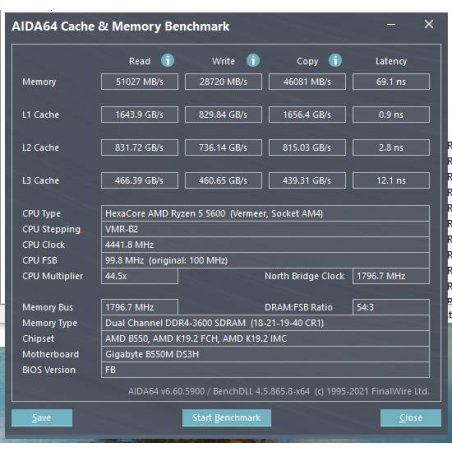Click CPU Clock value 4441.8 MHz
The image size is (452, 452).
[x=265, y=245]
